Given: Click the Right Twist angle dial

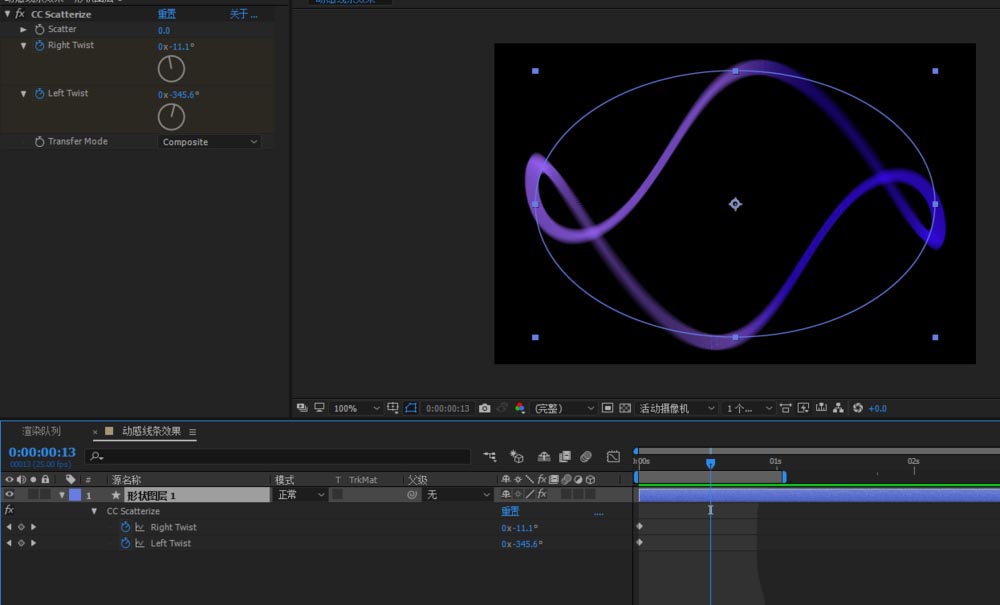Looking at the screenshot, I should (x=171, y=69).
